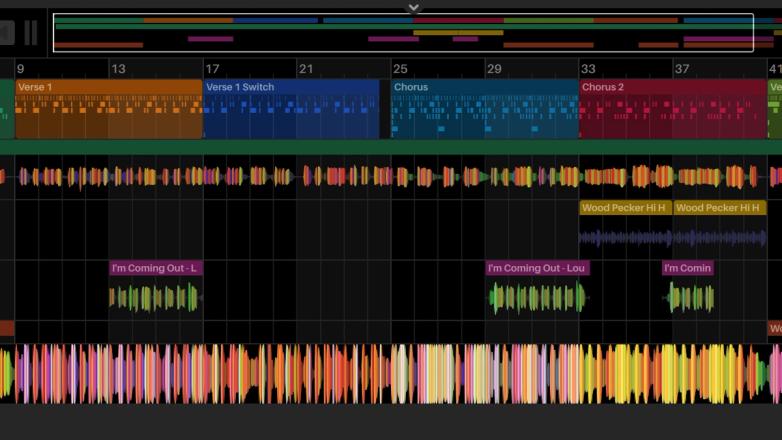Click bar 37 on the ruler
The height and width of the screenshot is (440, 782).
click(682, 69)
